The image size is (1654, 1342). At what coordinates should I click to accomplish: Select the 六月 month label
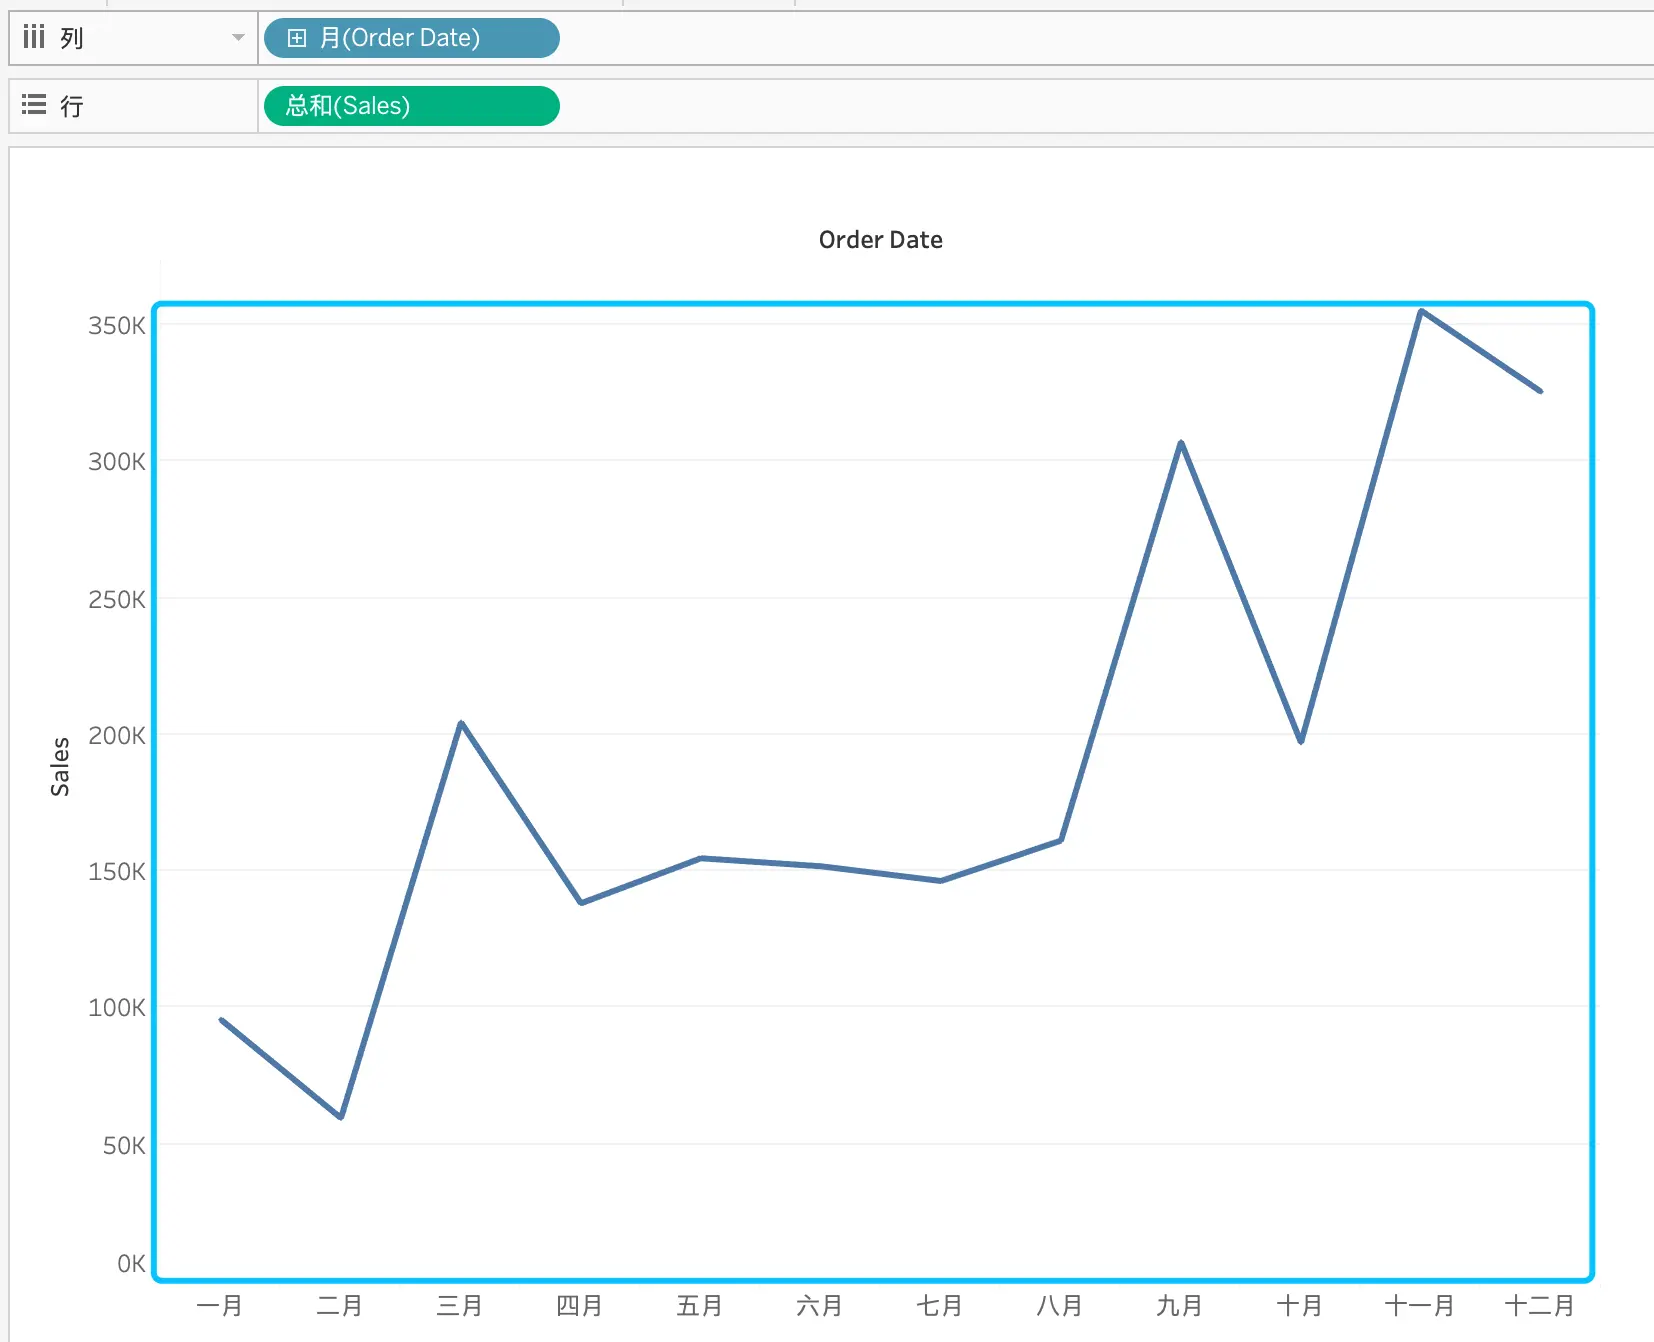(820, 1306)
